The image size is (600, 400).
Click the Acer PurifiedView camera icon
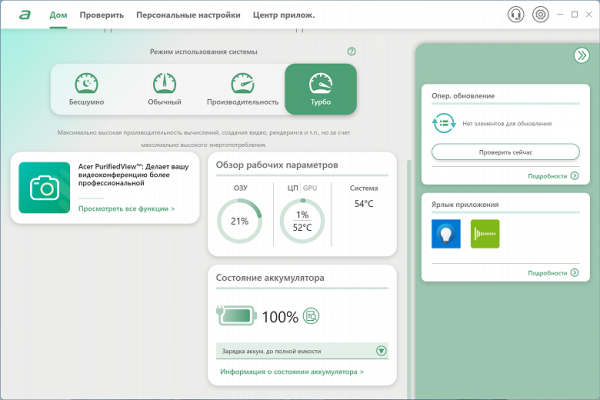click(43, 187)
